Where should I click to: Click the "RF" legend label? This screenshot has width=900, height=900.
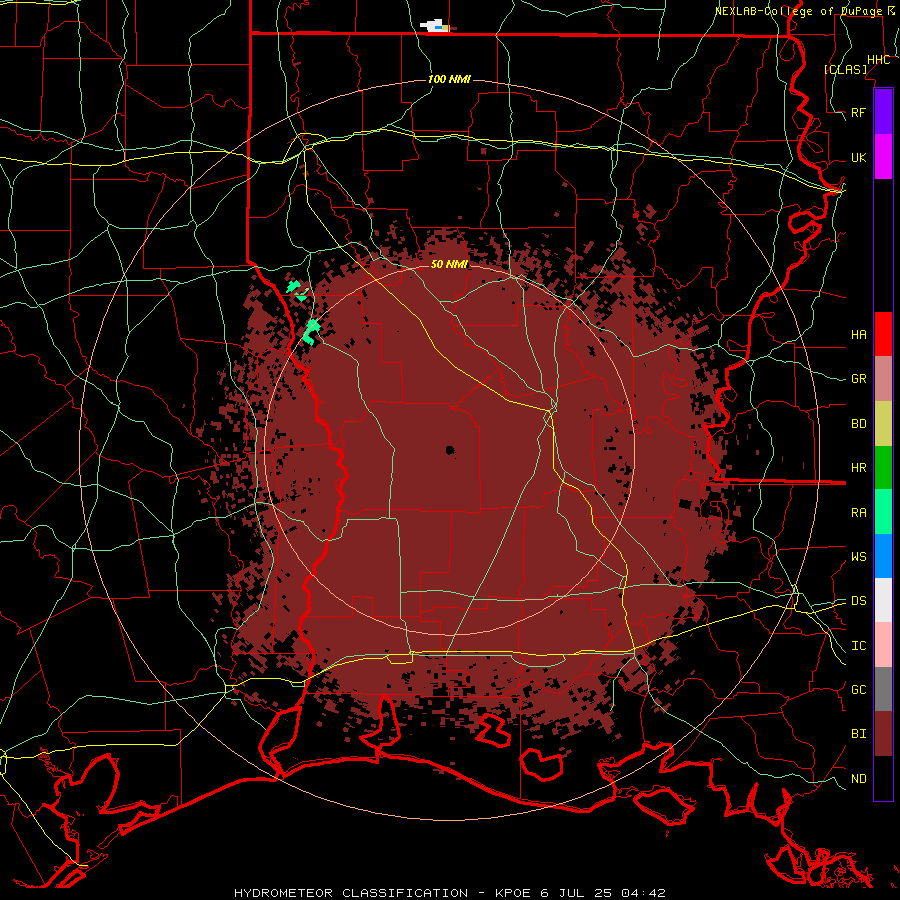[x=859, y=112]
